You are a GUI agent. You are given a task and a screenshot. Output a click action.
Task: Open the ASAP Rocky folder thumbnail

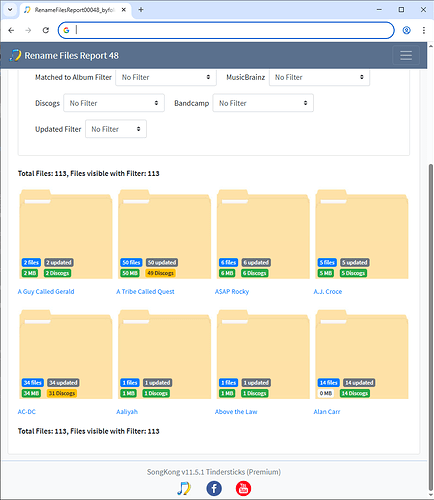[263, 234]
